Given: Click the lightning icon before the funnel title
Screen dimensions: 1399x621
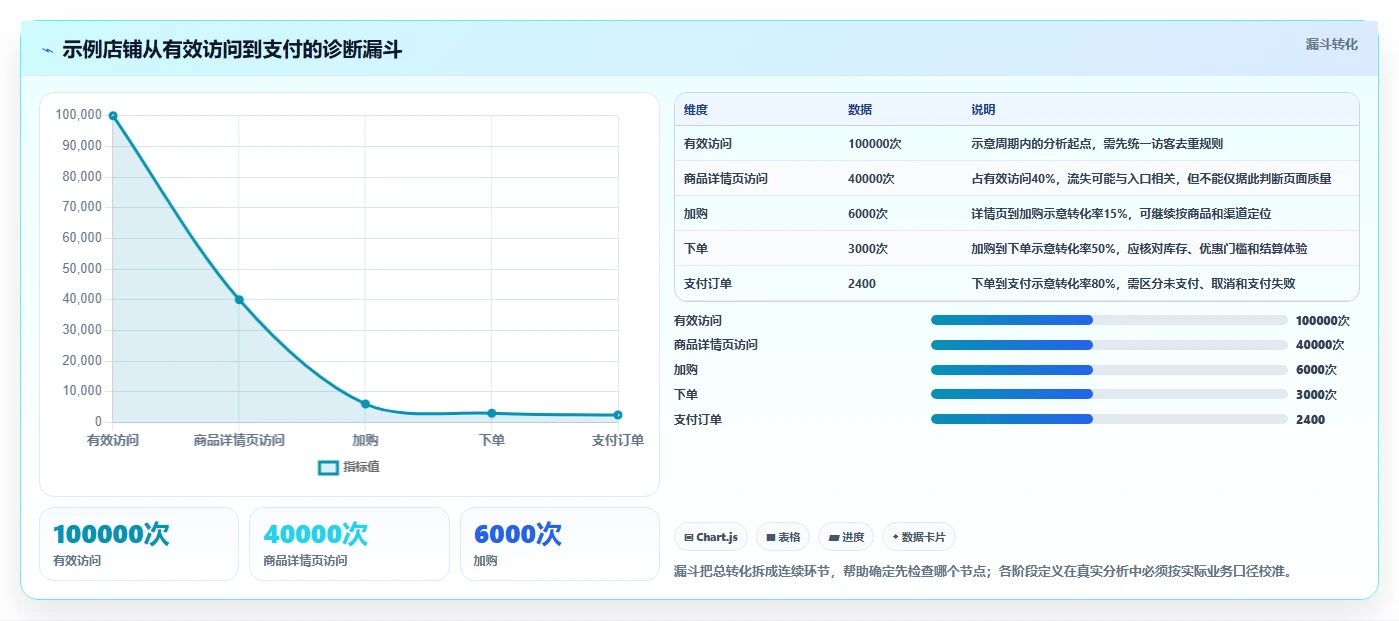Looking at the screenshot, I should [x=48, y=50].
